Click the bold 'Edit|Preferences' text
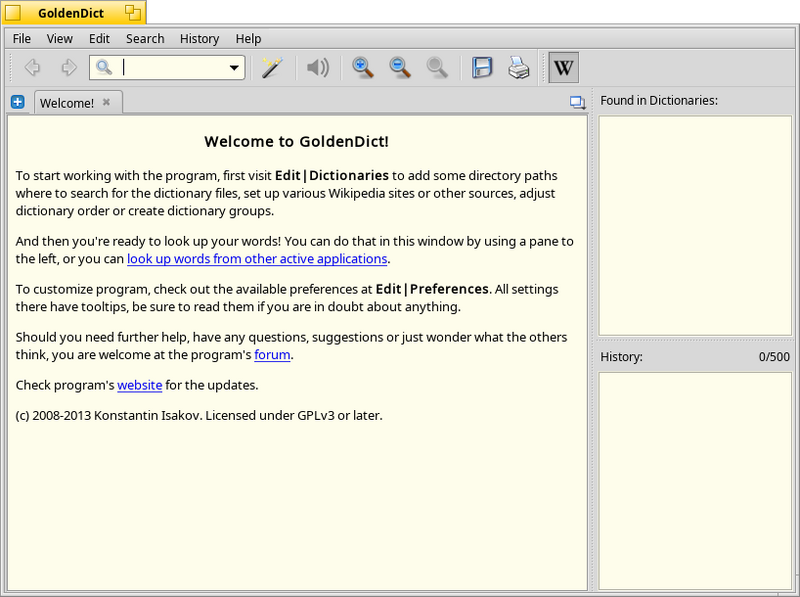Image resolution: width=800 pixels, height=597 pixels. pyautogui.click(x=432, y=289)
